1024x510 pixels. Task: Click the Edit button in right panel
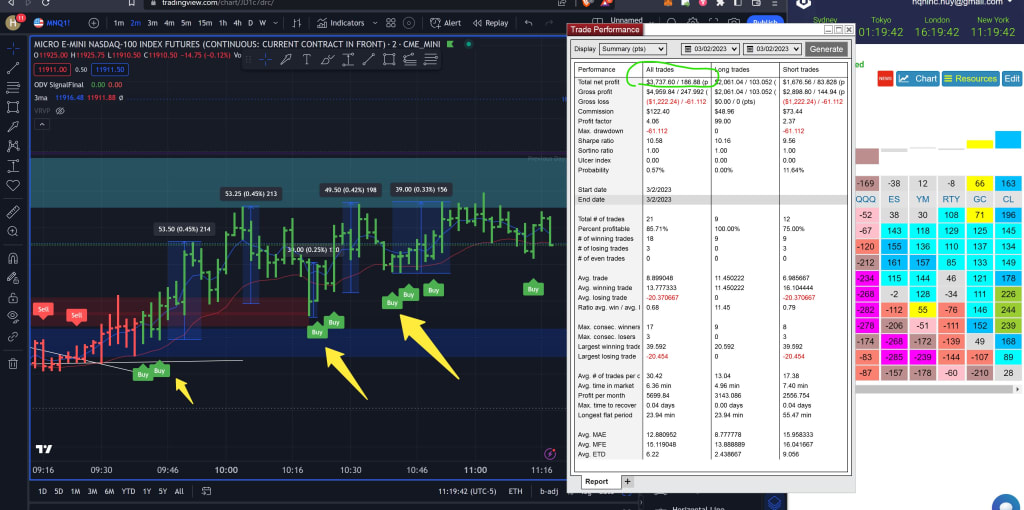click(x=1012, y=78)
